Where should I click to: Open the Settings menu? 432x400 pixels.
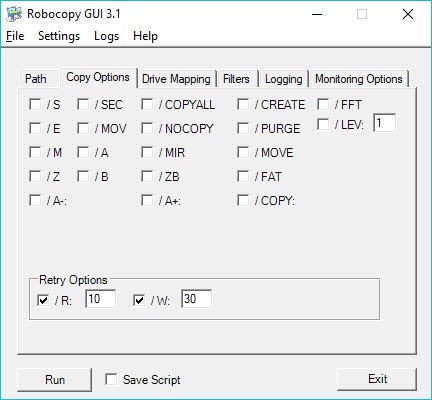(x=59, y=36)
